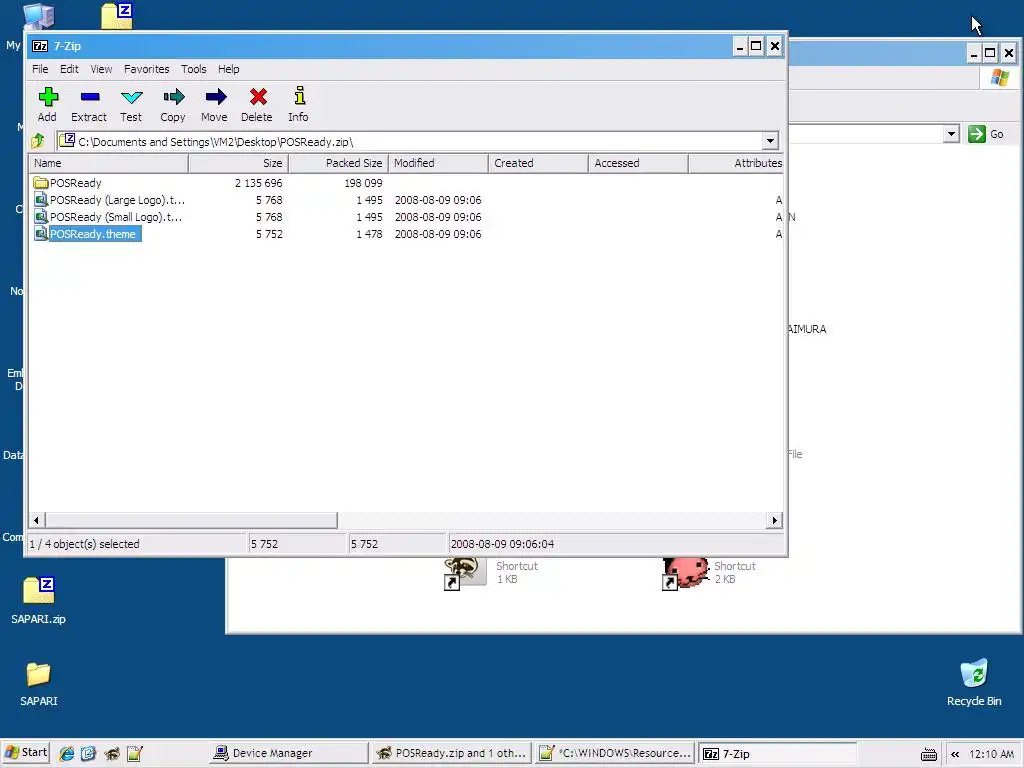1024x768 pixels.
Task: Click packed size 198 099
Action: point(363,183)
